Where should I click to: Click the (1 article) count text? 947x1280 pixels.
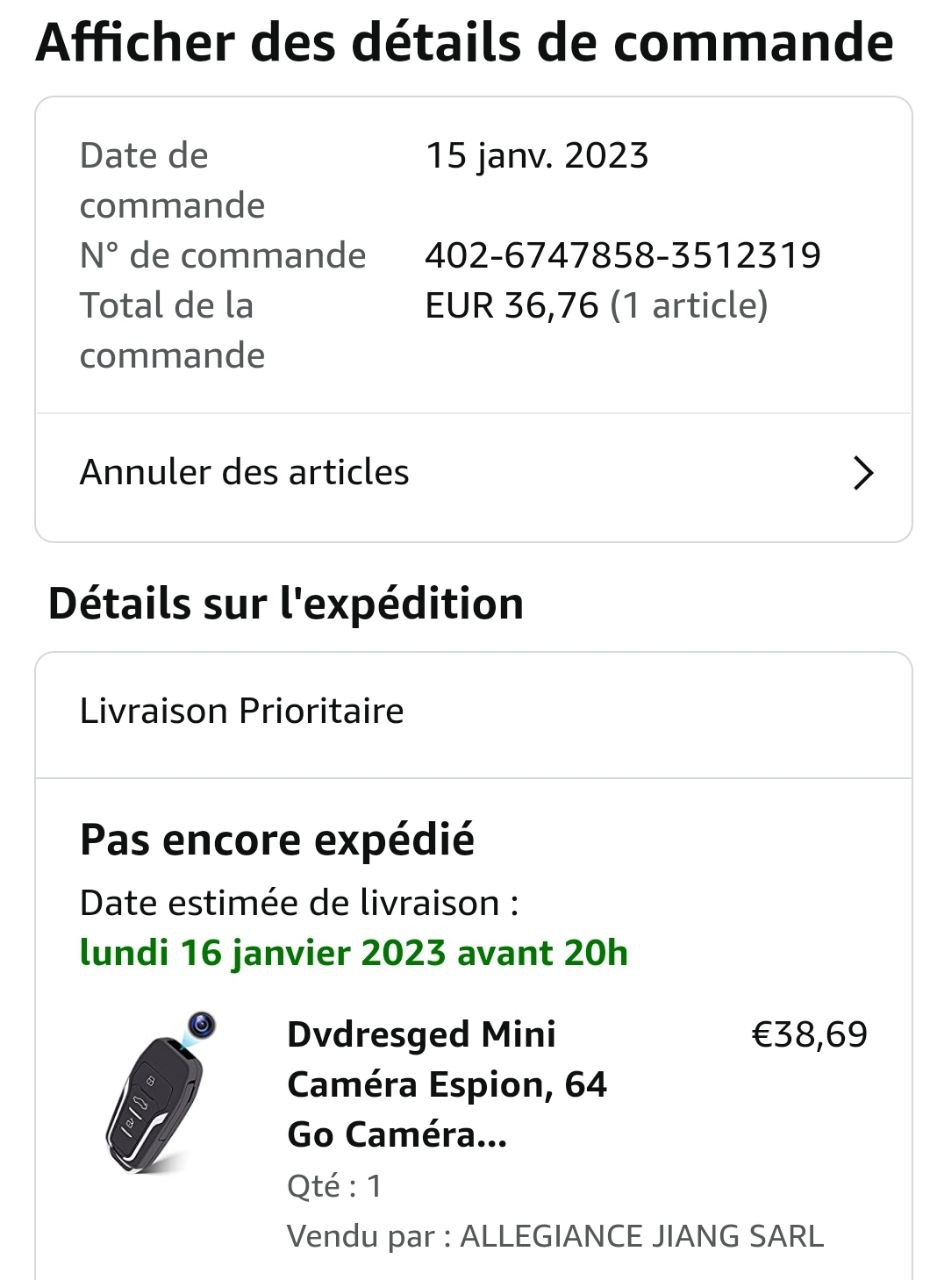tap(689, 306)
